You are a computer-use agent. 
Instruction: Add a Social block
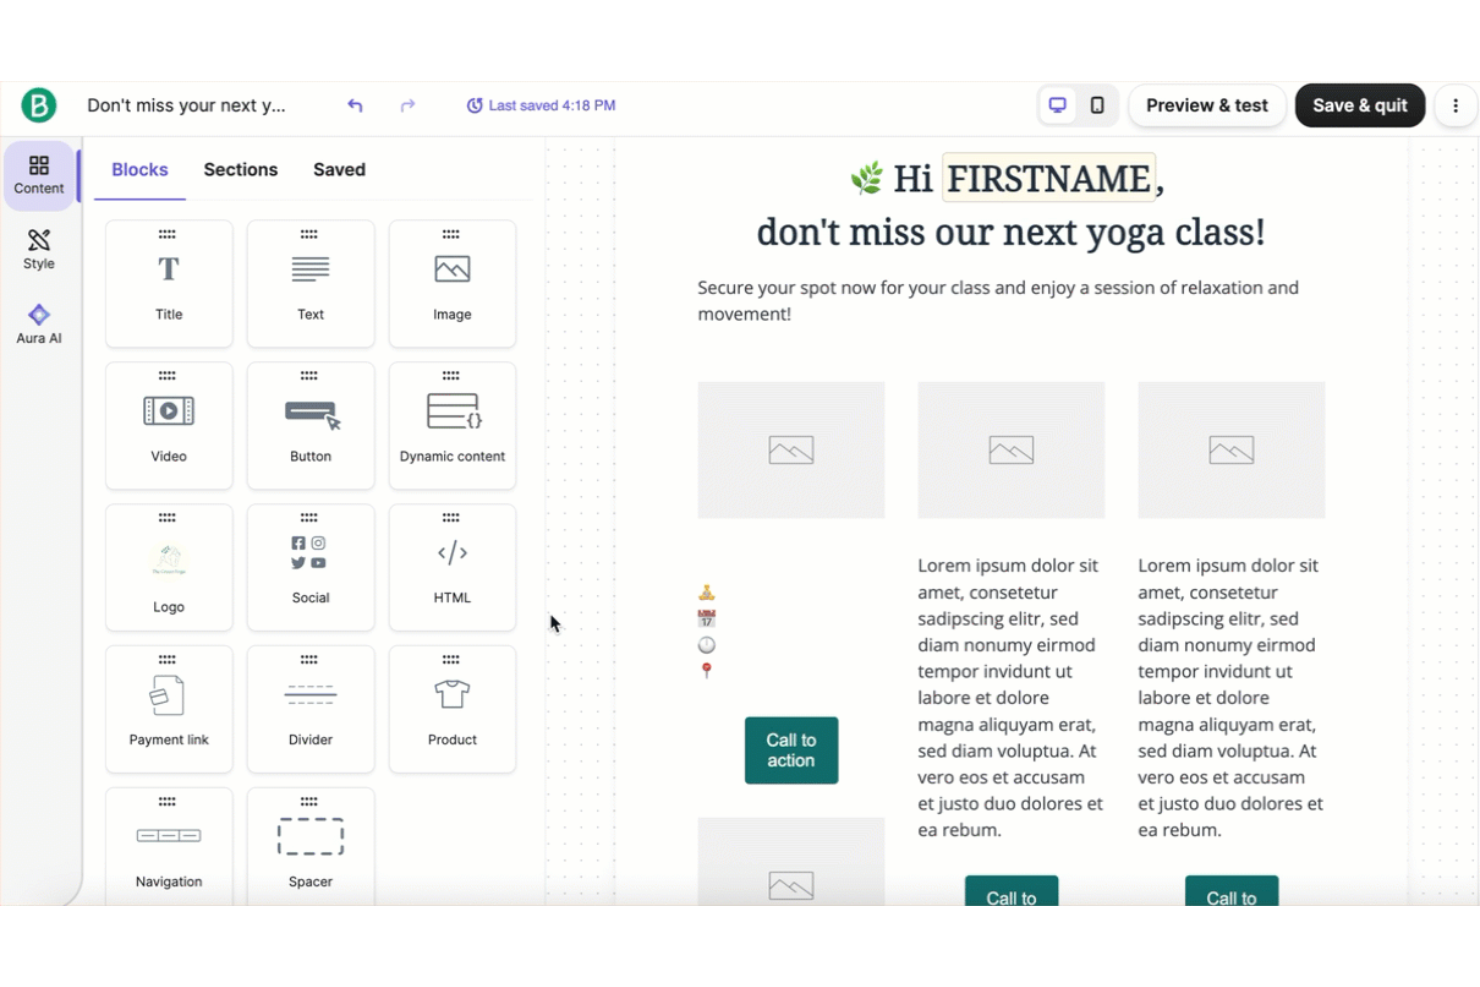tap(310, 567)
